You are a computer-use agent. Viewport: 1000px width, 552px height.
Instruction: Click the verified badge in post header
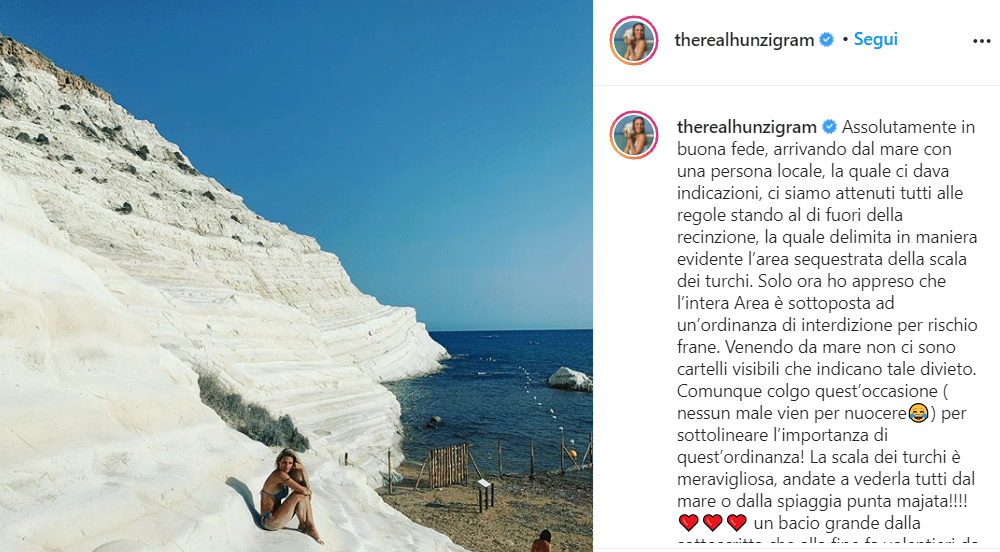(826, 40)
